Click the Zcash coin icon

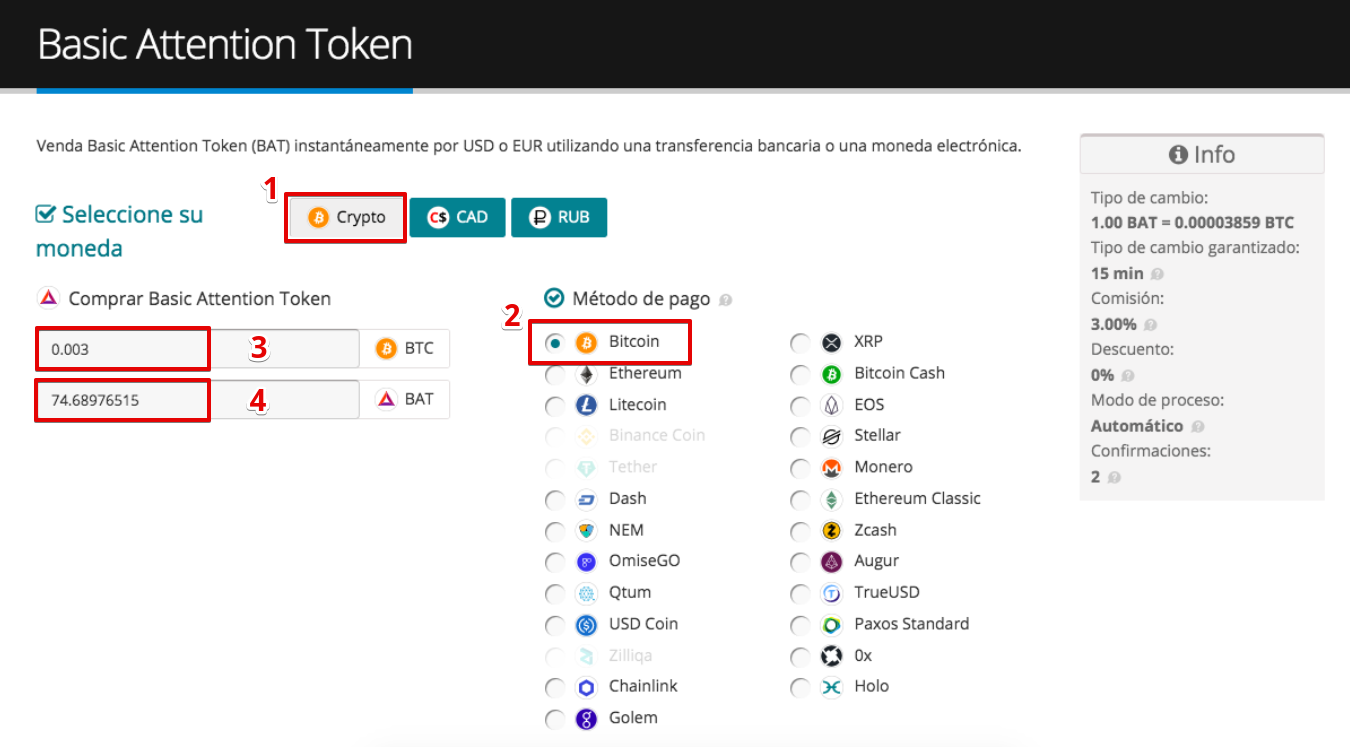click(831, 530)
